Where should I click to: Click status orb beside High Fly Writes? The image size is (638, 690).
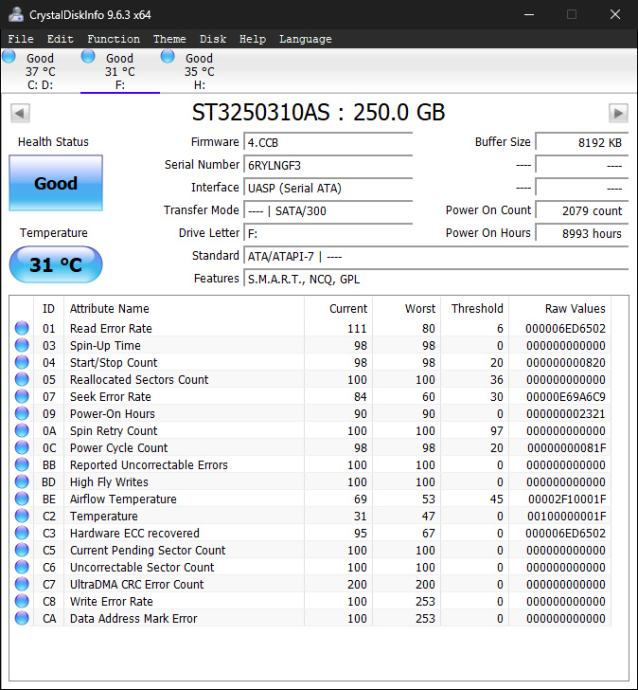coord(22,482)
